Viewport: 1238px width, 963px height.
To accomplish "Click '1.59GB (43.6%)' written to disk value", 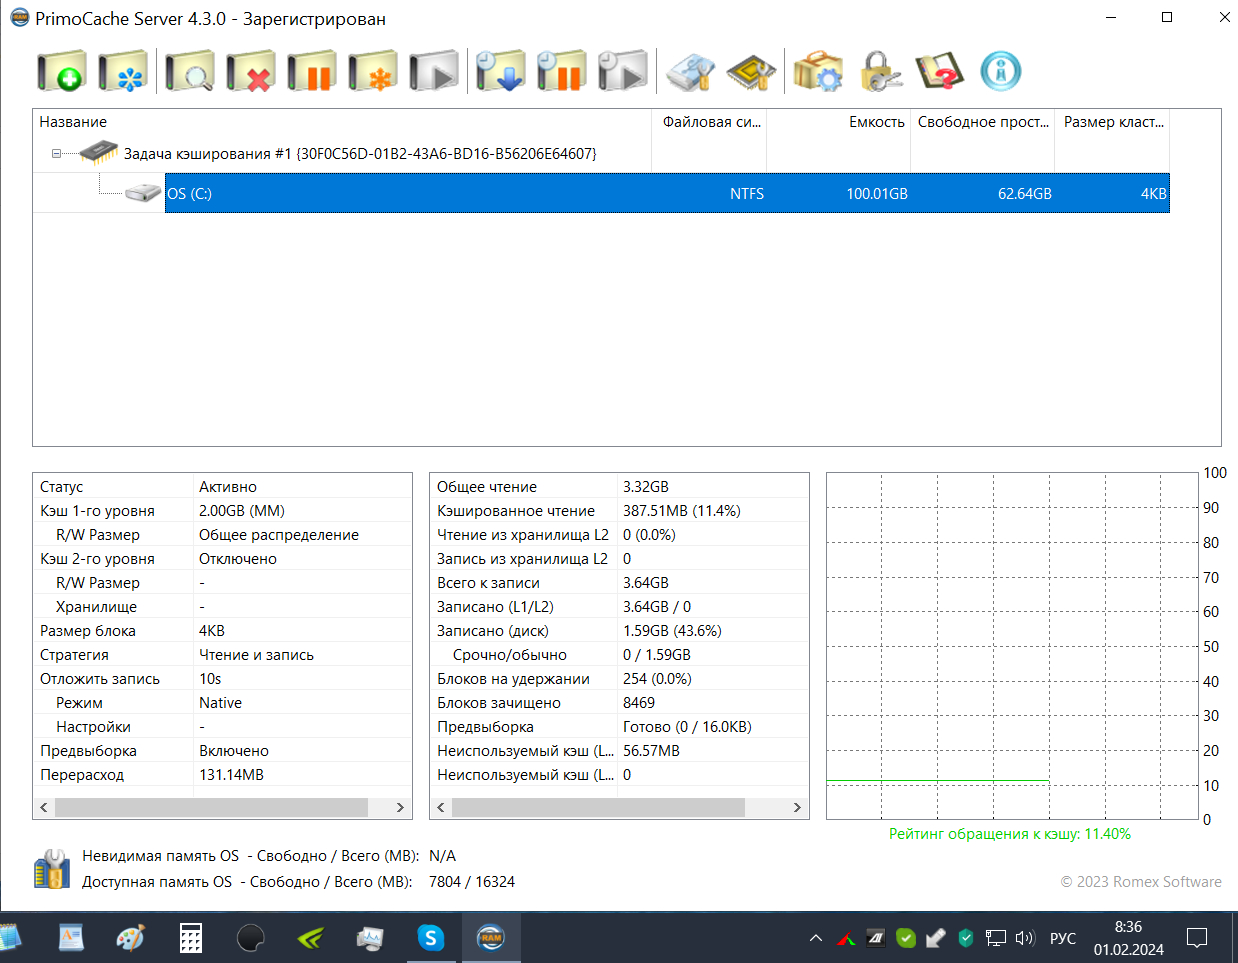I will [672, 631].
